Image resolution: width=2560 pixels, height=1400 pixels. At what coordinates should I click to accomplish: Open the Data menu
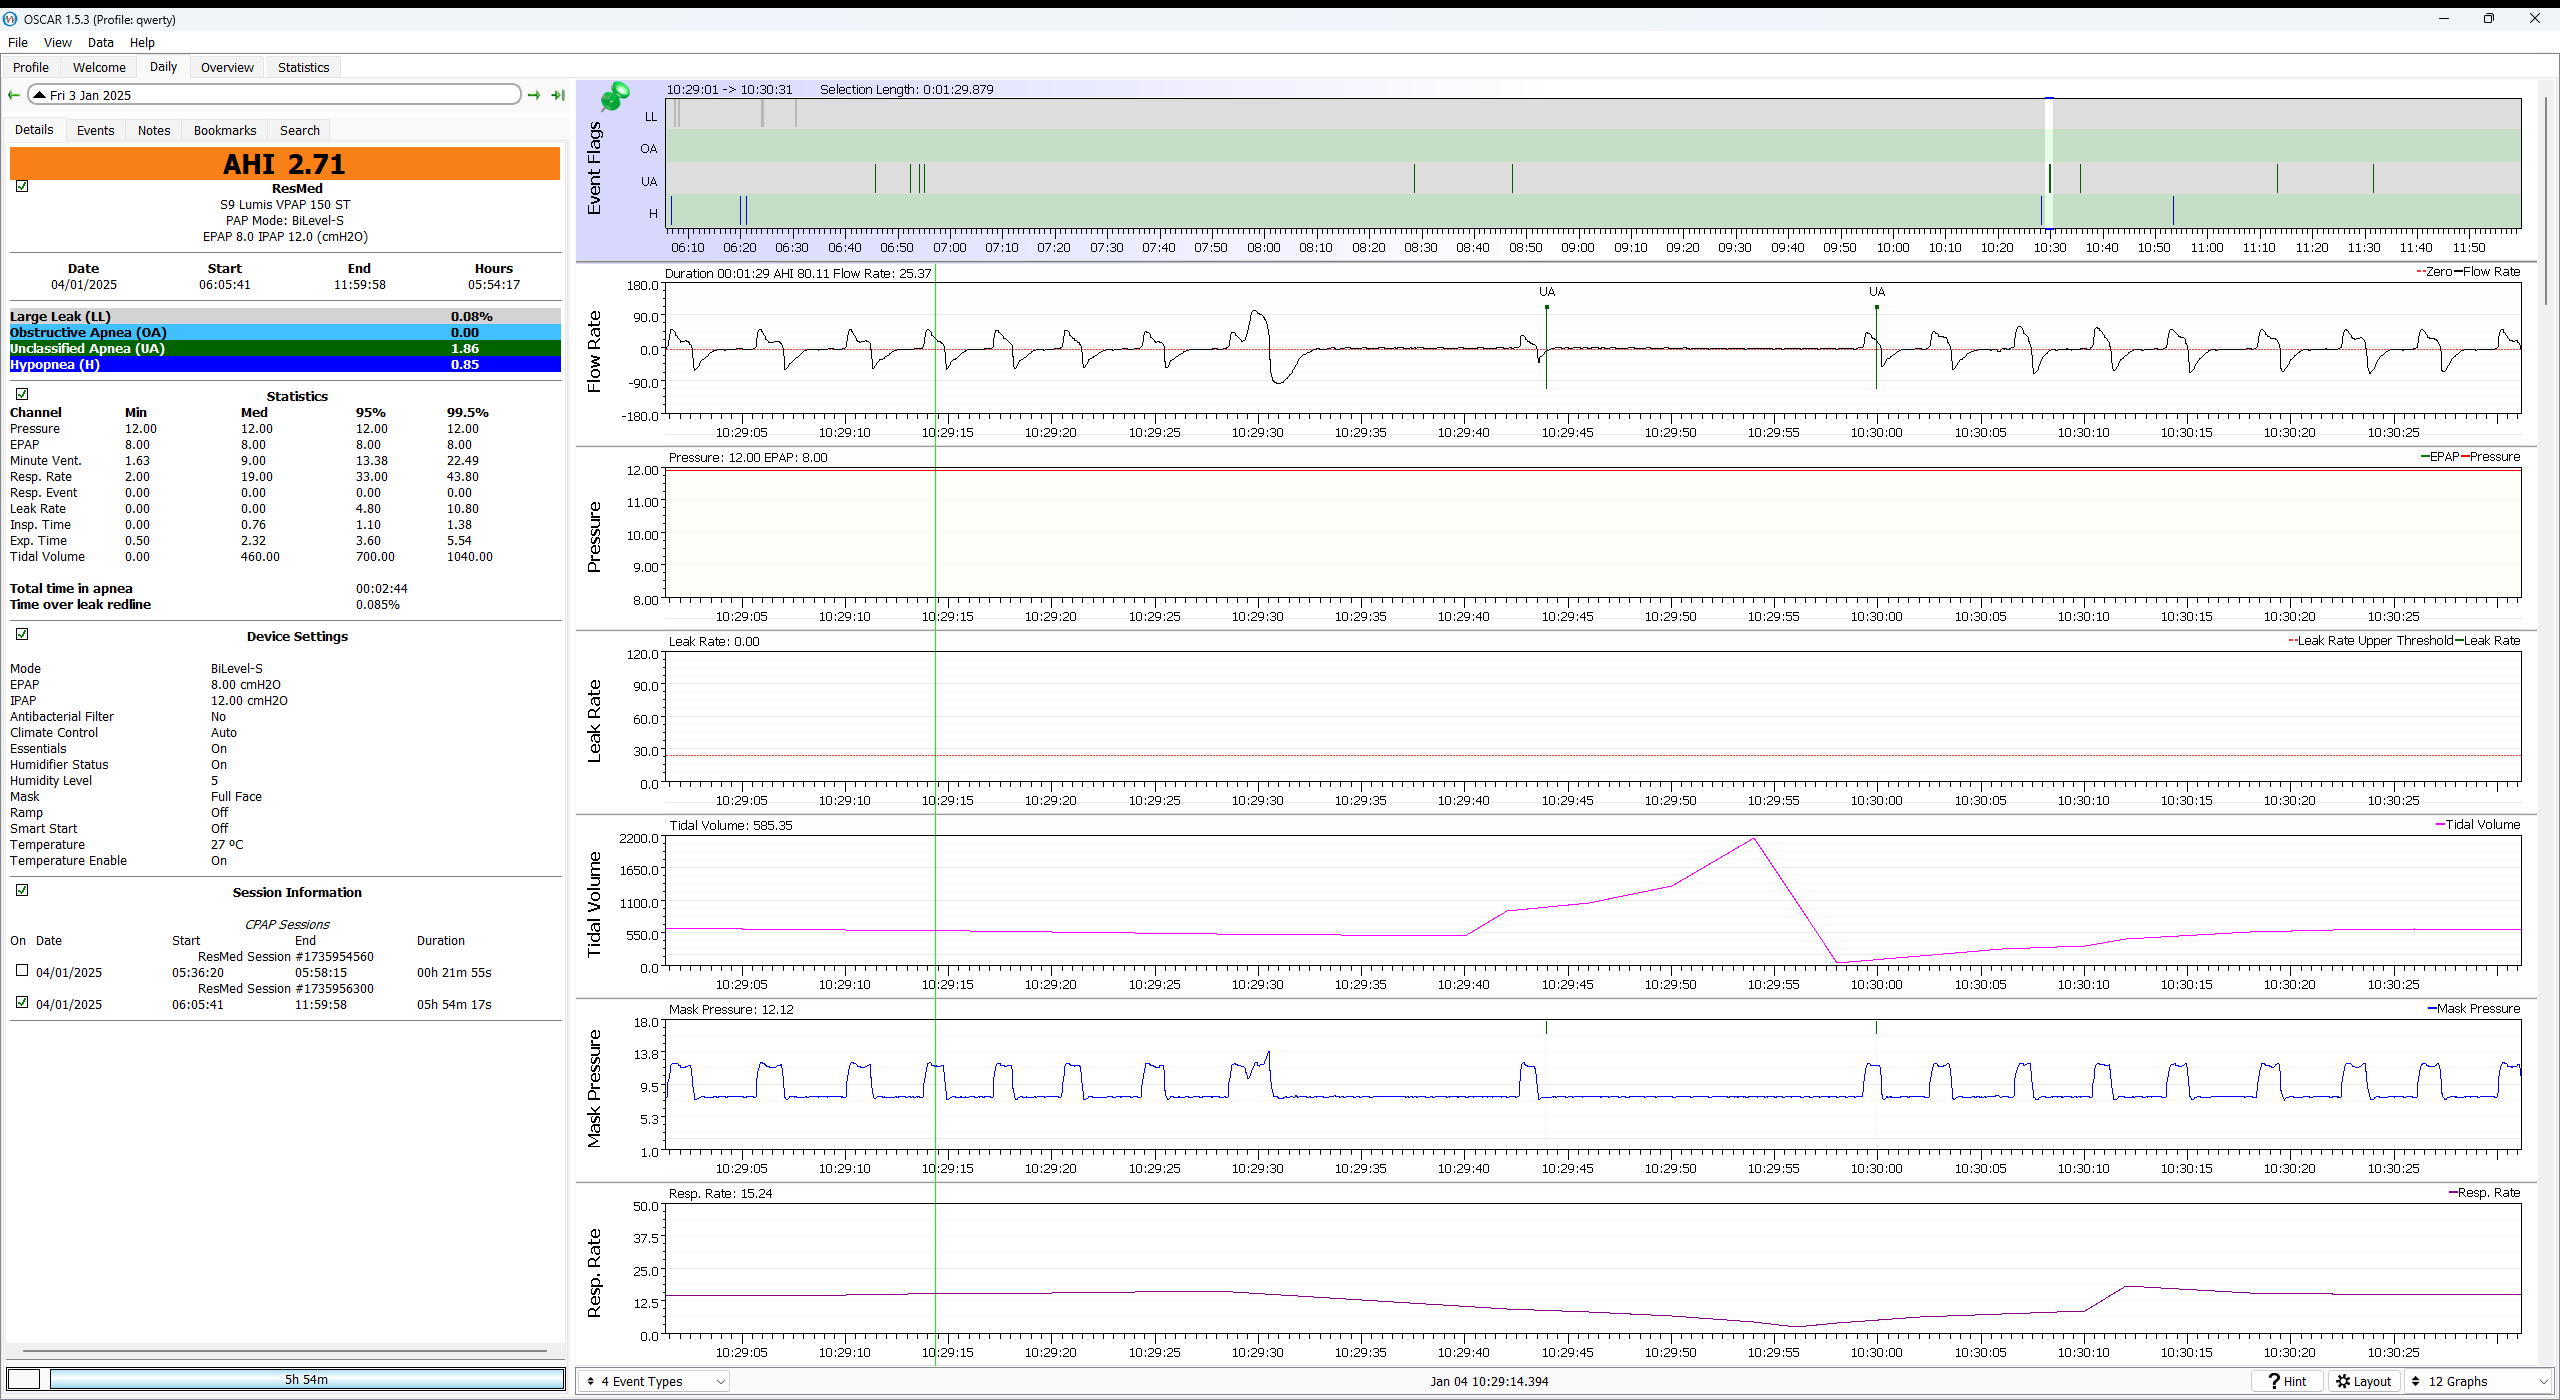(x=100, y=42)
